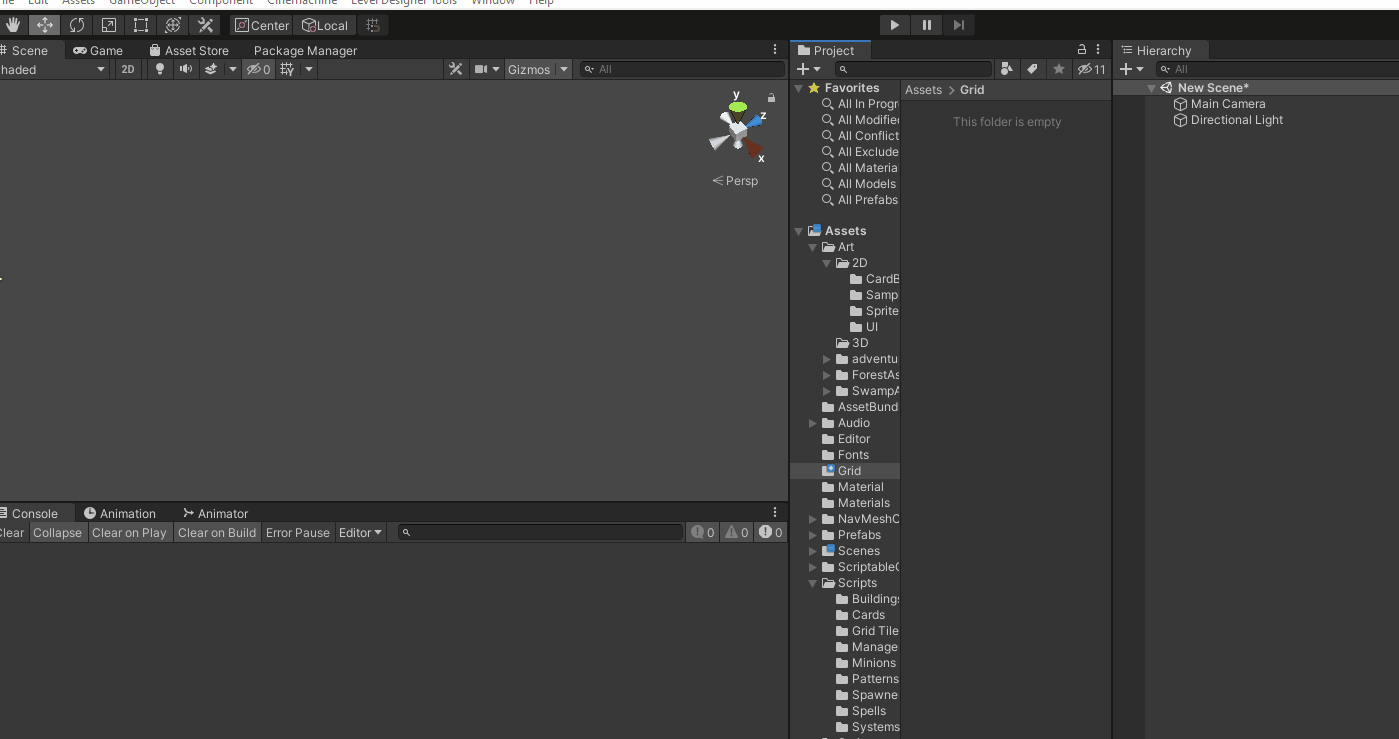The image size is (1399, 739).
Task: Open the Gizmos dropdown arrow
Action: point(564,69)
